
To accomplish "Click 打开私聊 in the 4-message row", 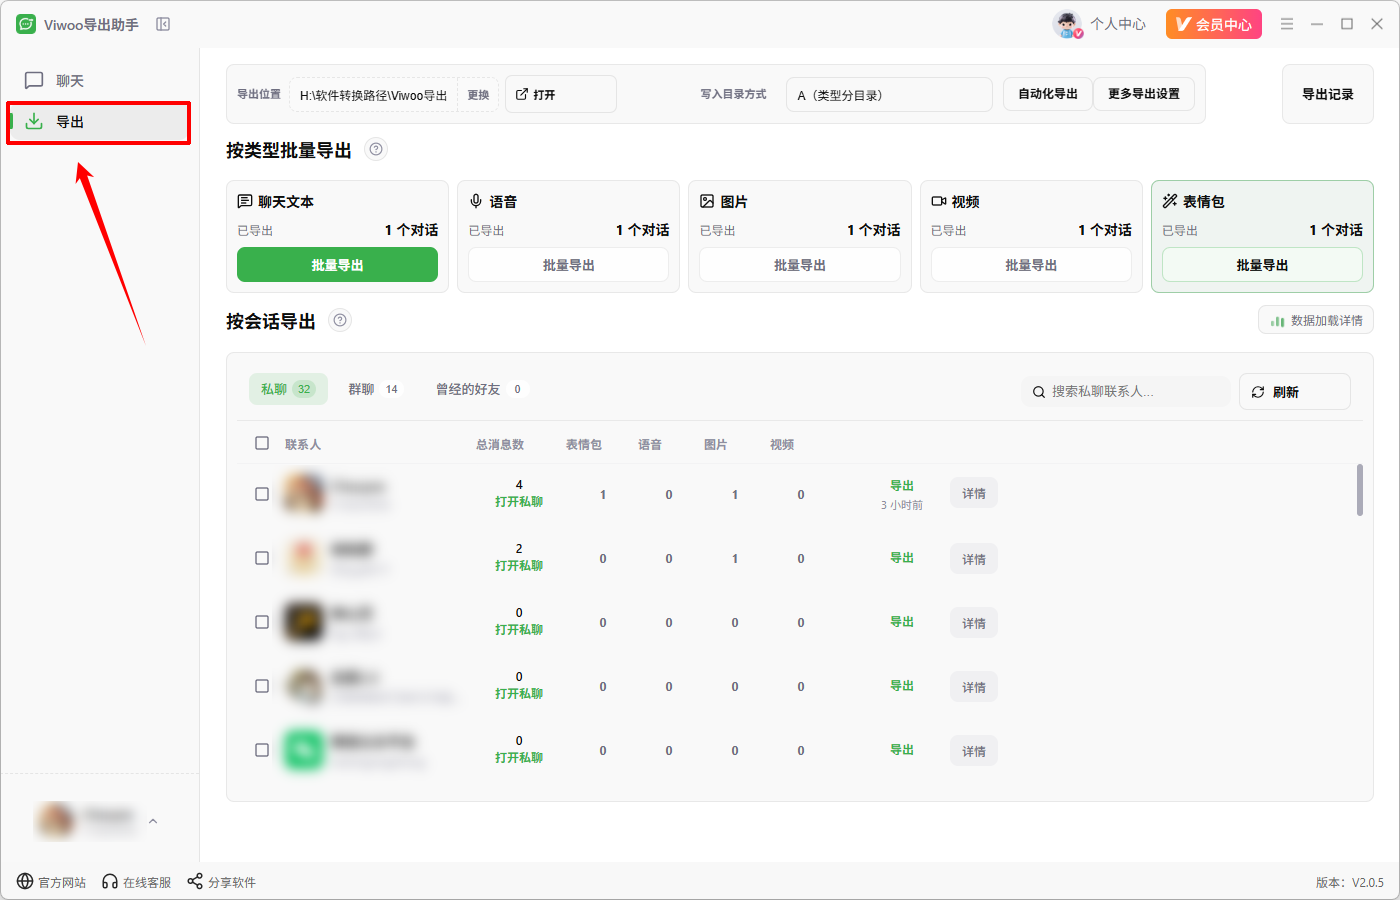I will pyautogui.click(x=519, y=502).
